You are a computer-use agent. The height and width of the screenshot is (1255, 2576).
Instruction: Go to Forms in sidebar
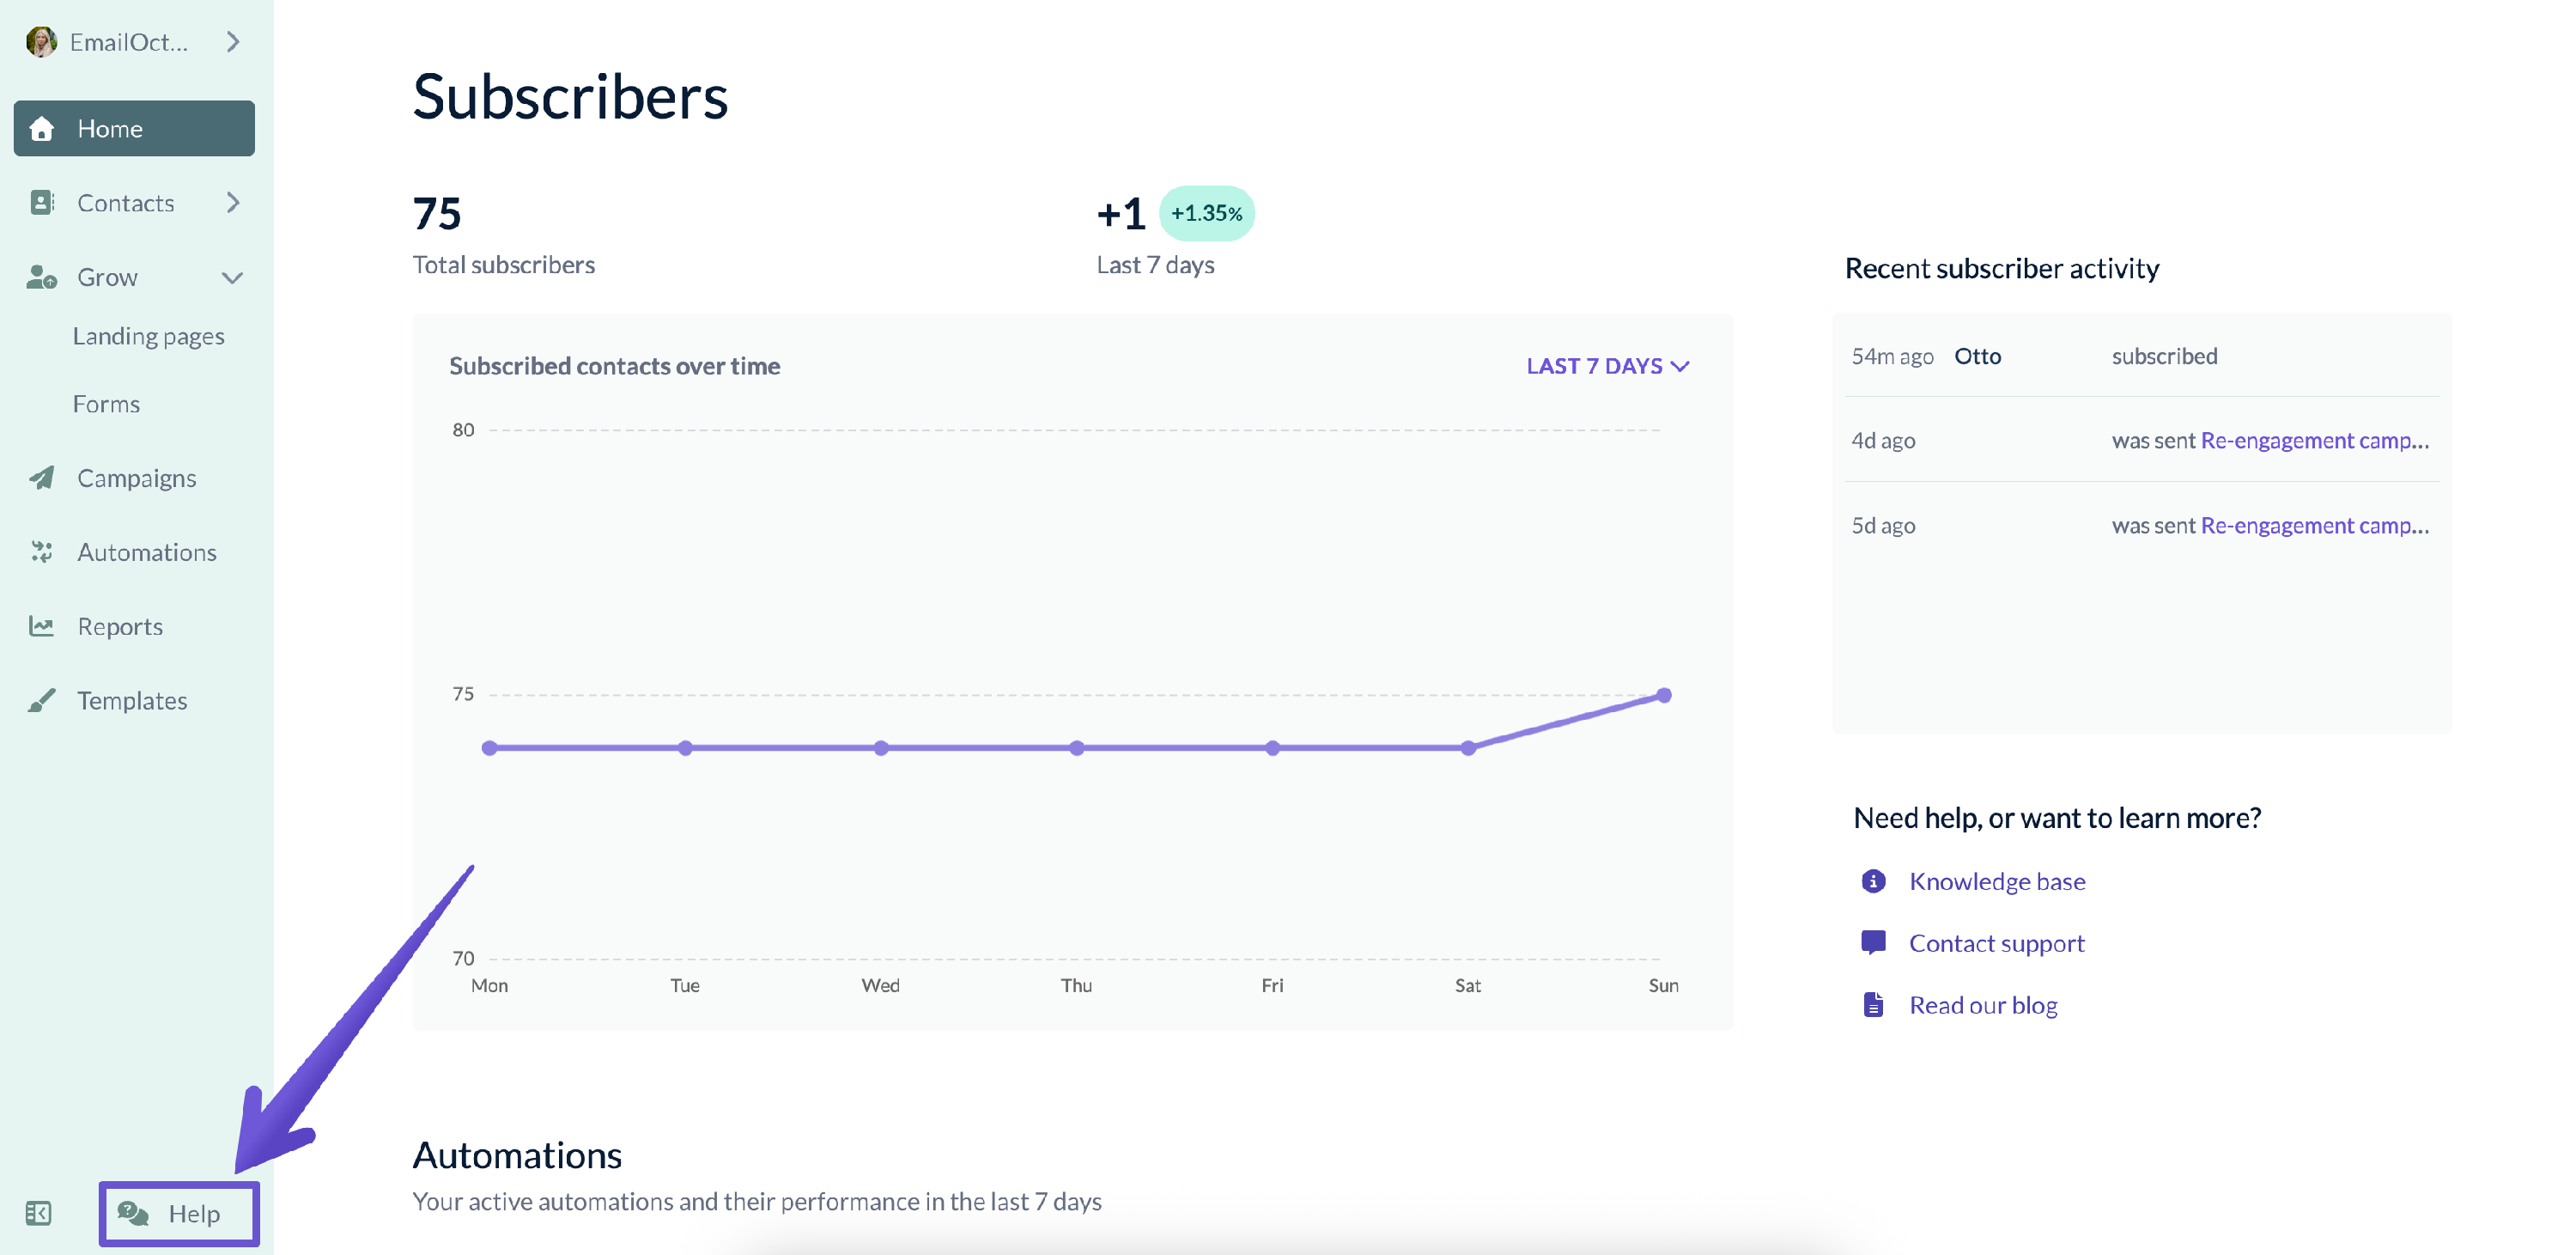106,404
